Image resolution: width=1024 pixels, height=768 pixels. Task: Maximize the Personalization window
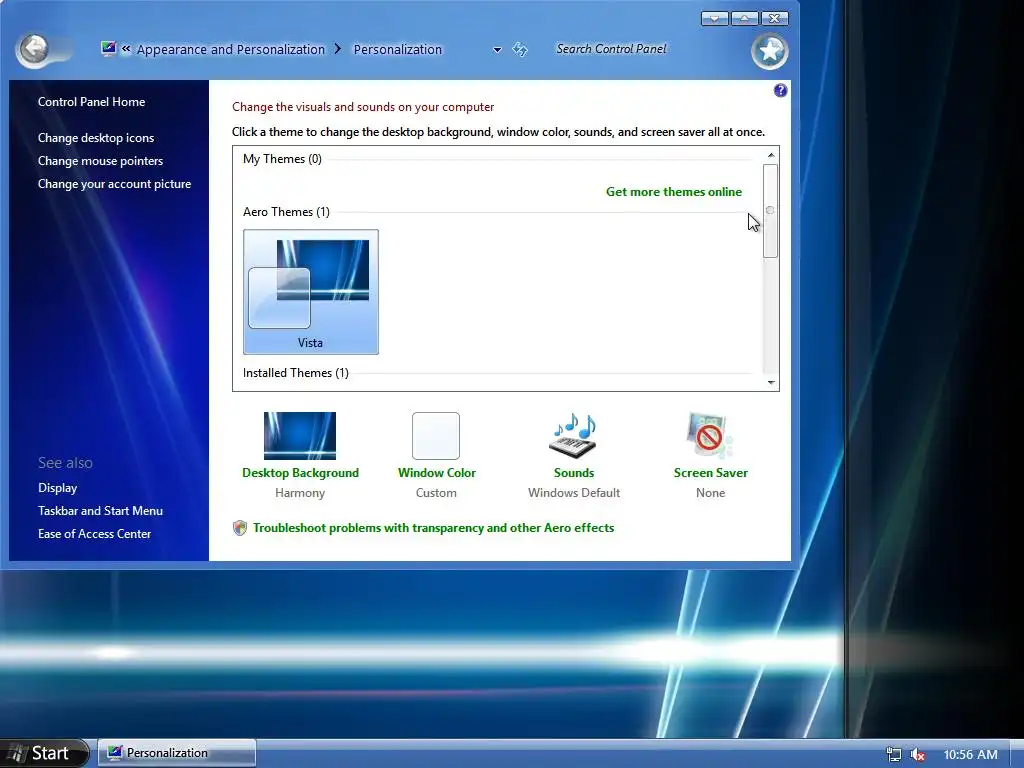click(x=744, y=18)
